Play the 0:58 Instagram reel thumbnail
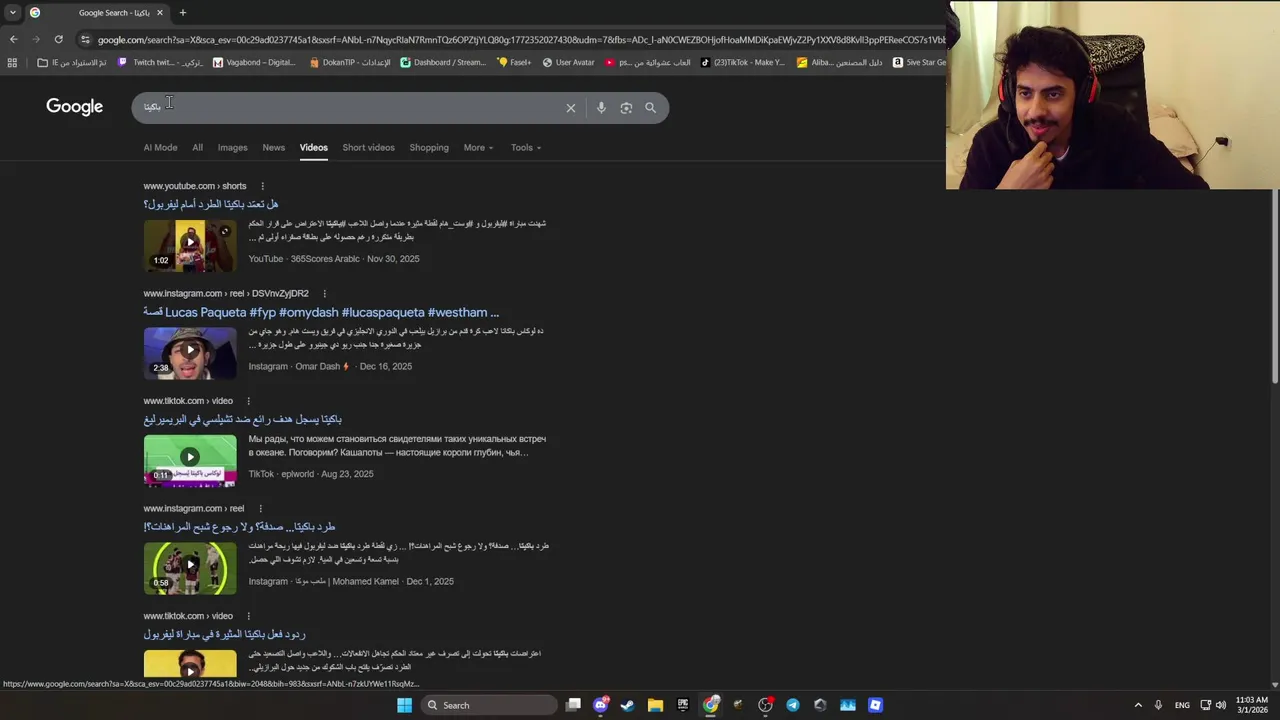The height and width of the screenshot is (720, 1280). pyautogui.click(x=190, y=568)
